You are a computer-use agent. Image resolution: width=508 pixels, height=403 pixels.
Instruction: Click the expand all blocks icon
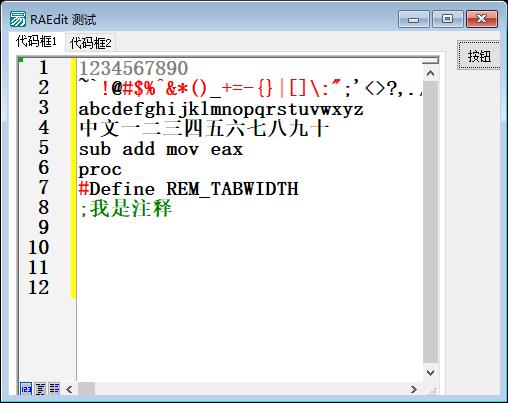coord(54,389)
